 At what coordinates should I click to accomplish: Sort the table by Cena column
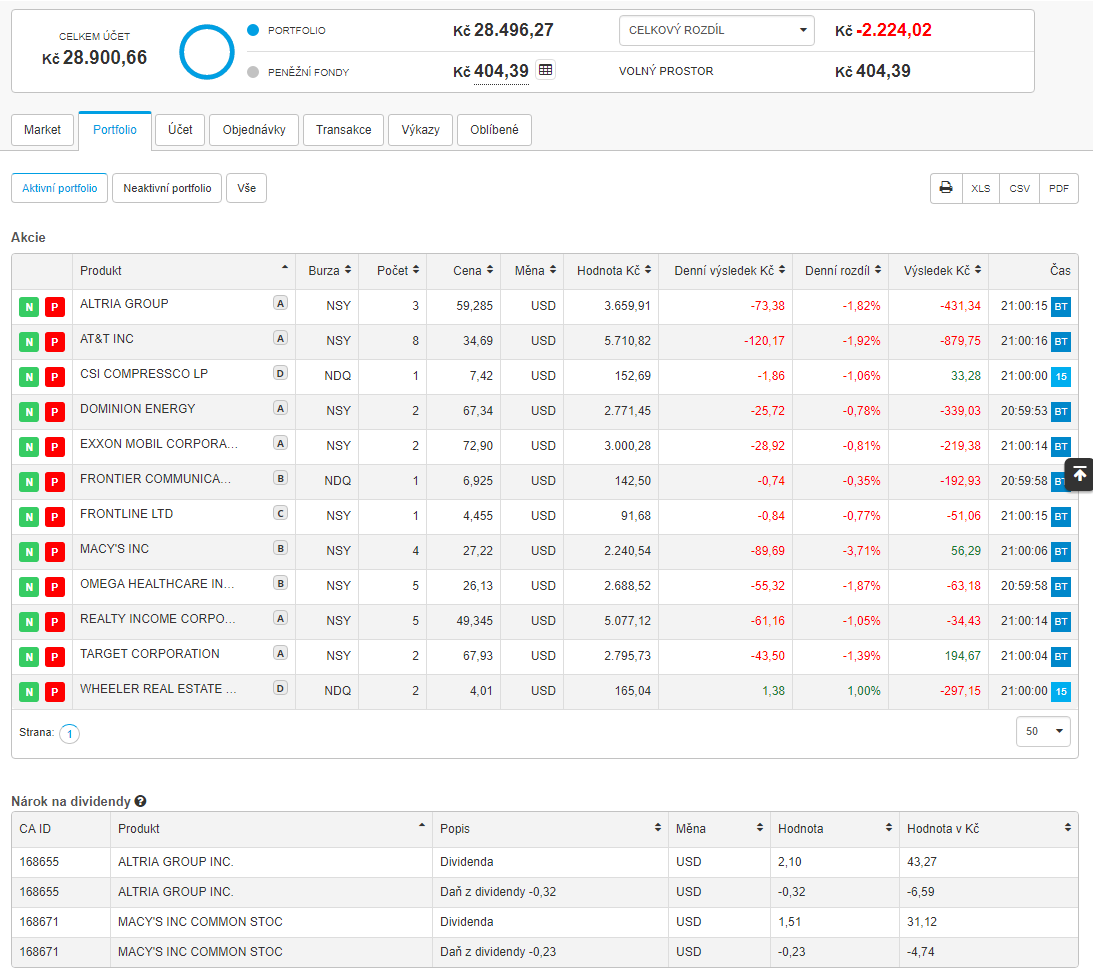pos(464,270)
